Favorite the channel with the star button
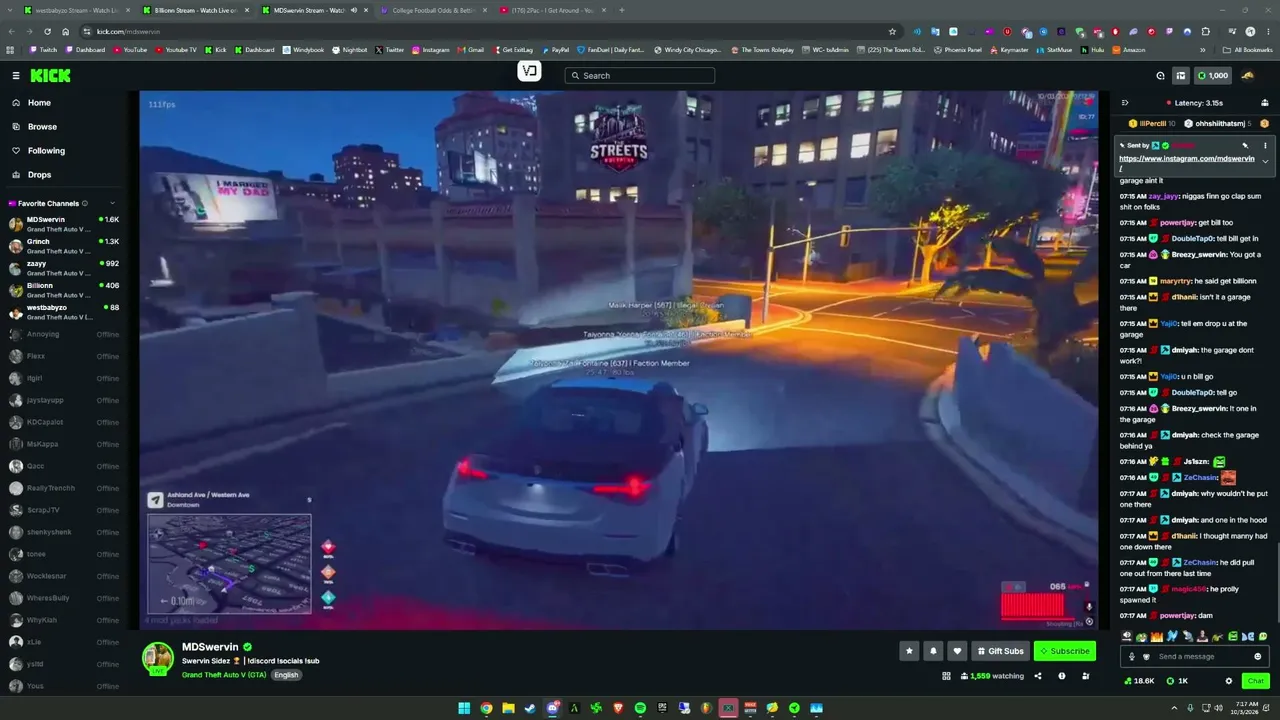Screen dimensions: 1280x720 click(909, 651)
